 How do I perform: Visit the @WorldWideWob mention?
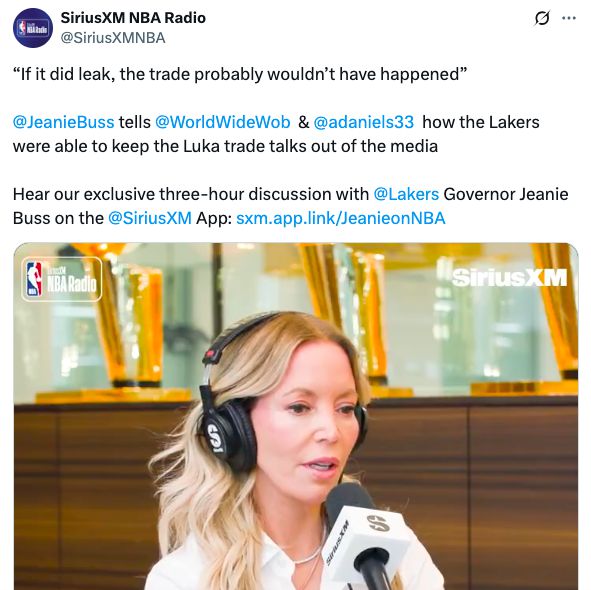pyautogui.click(x=222, y=122)
